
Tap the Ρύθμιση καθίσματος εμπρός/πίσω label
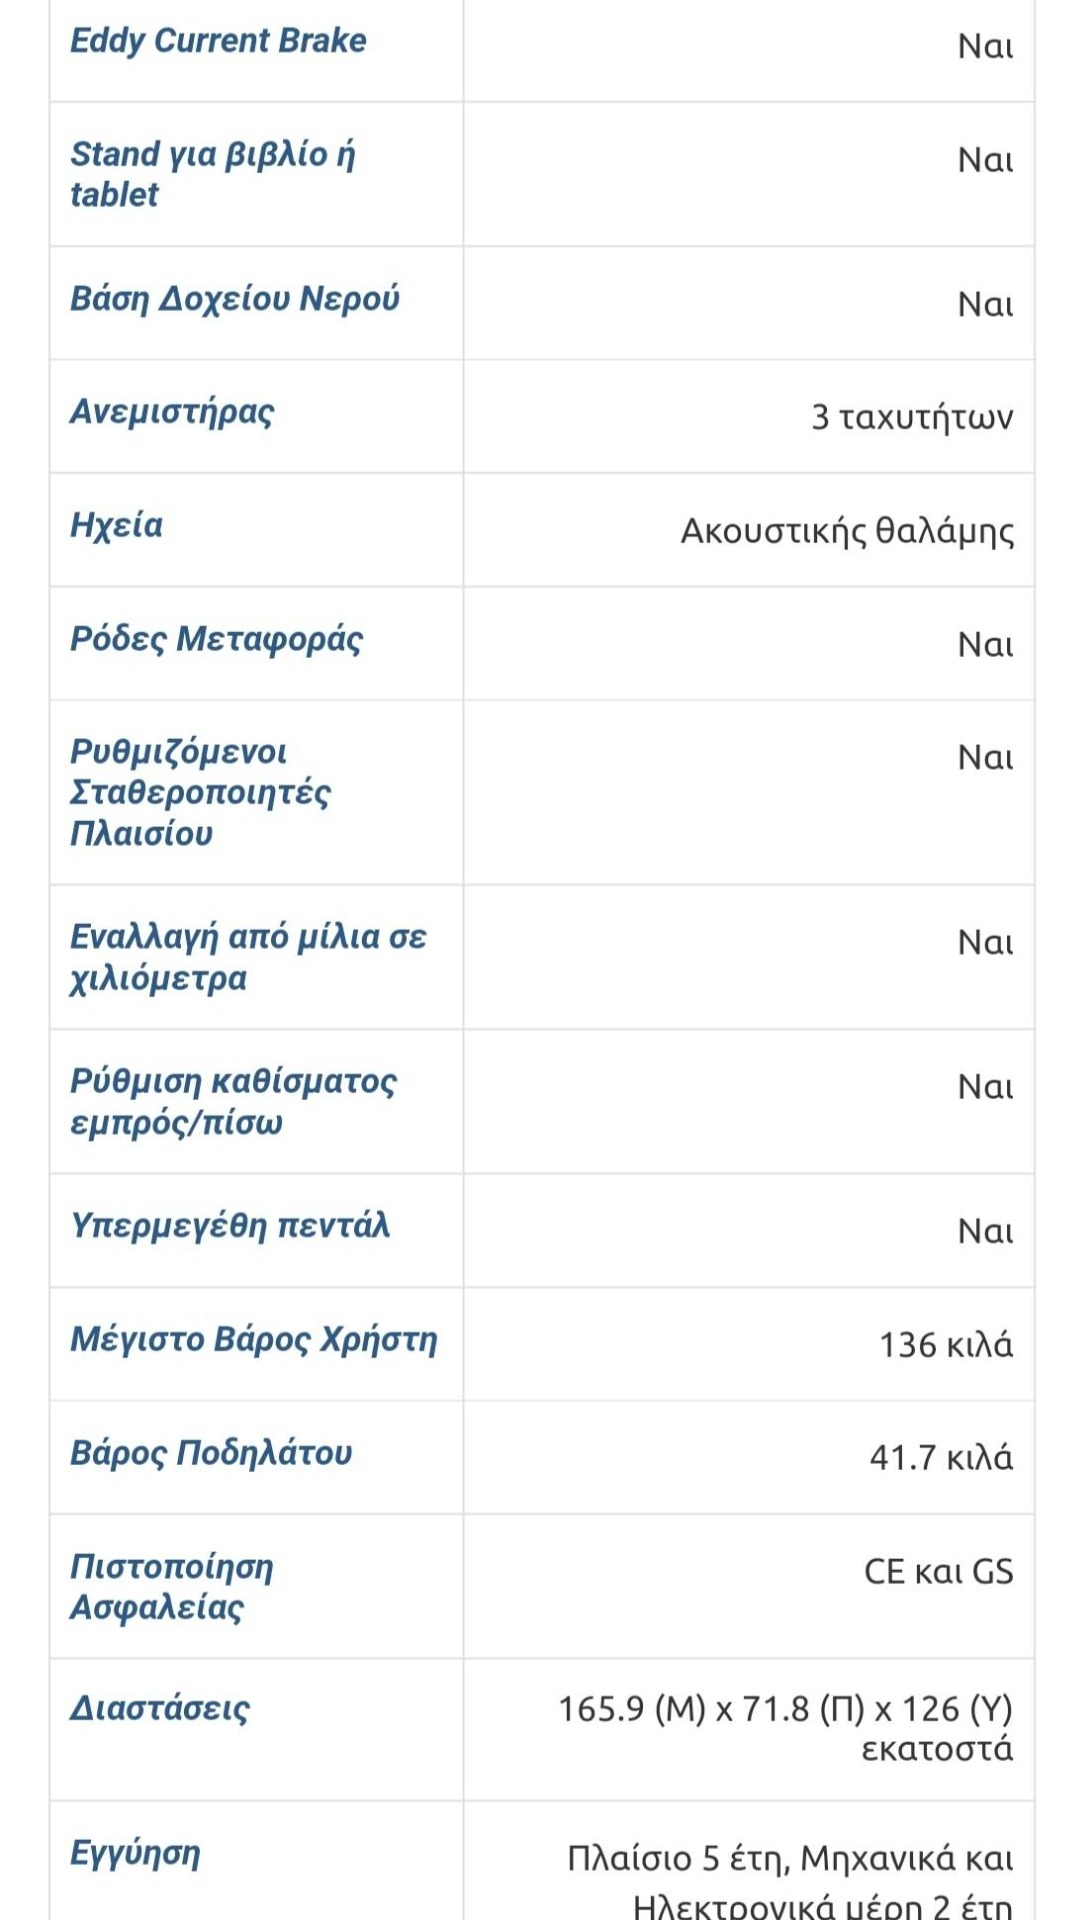[233, 1101]
